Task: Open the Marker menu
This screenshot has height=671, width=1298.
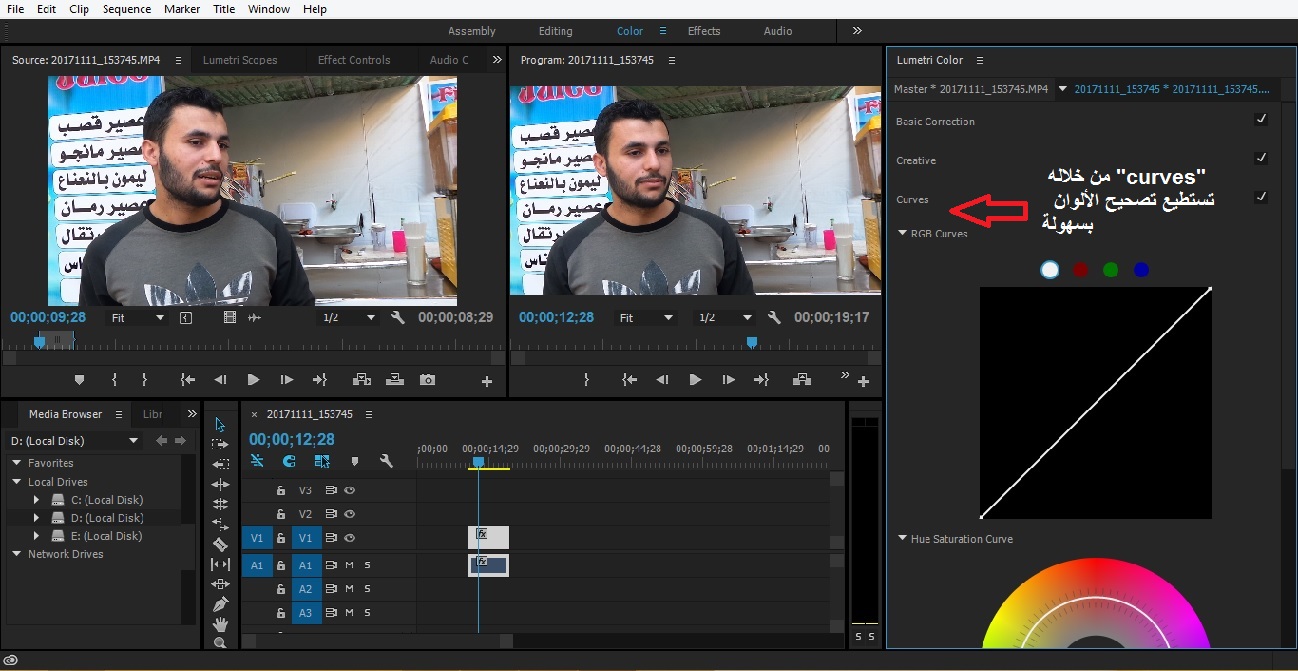Action: pyautogui.click(x=182, y=9)
